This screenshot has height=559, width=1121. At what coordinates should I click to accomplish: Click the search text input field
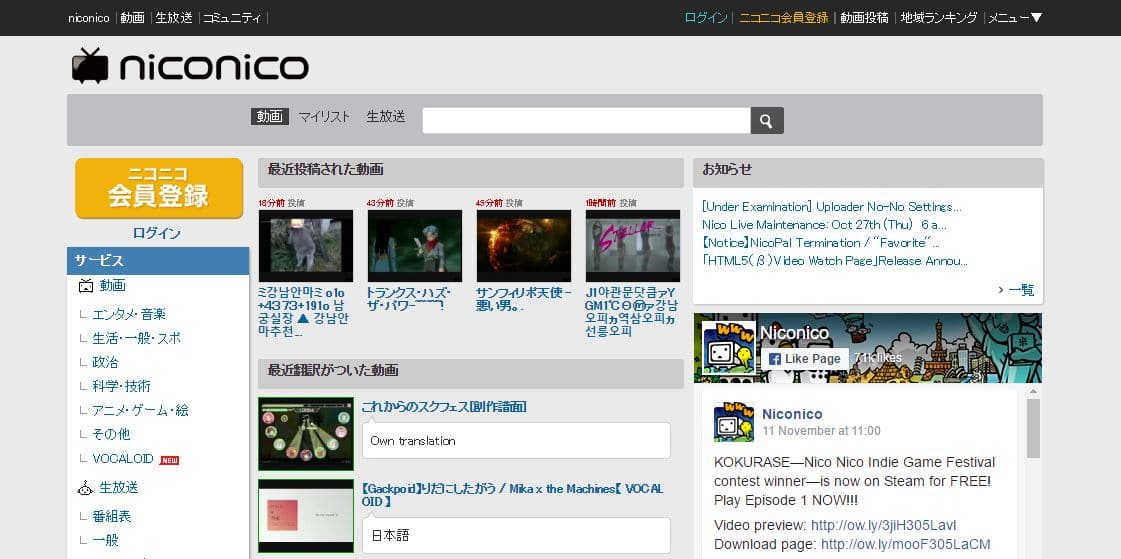[x=586, y=121]
